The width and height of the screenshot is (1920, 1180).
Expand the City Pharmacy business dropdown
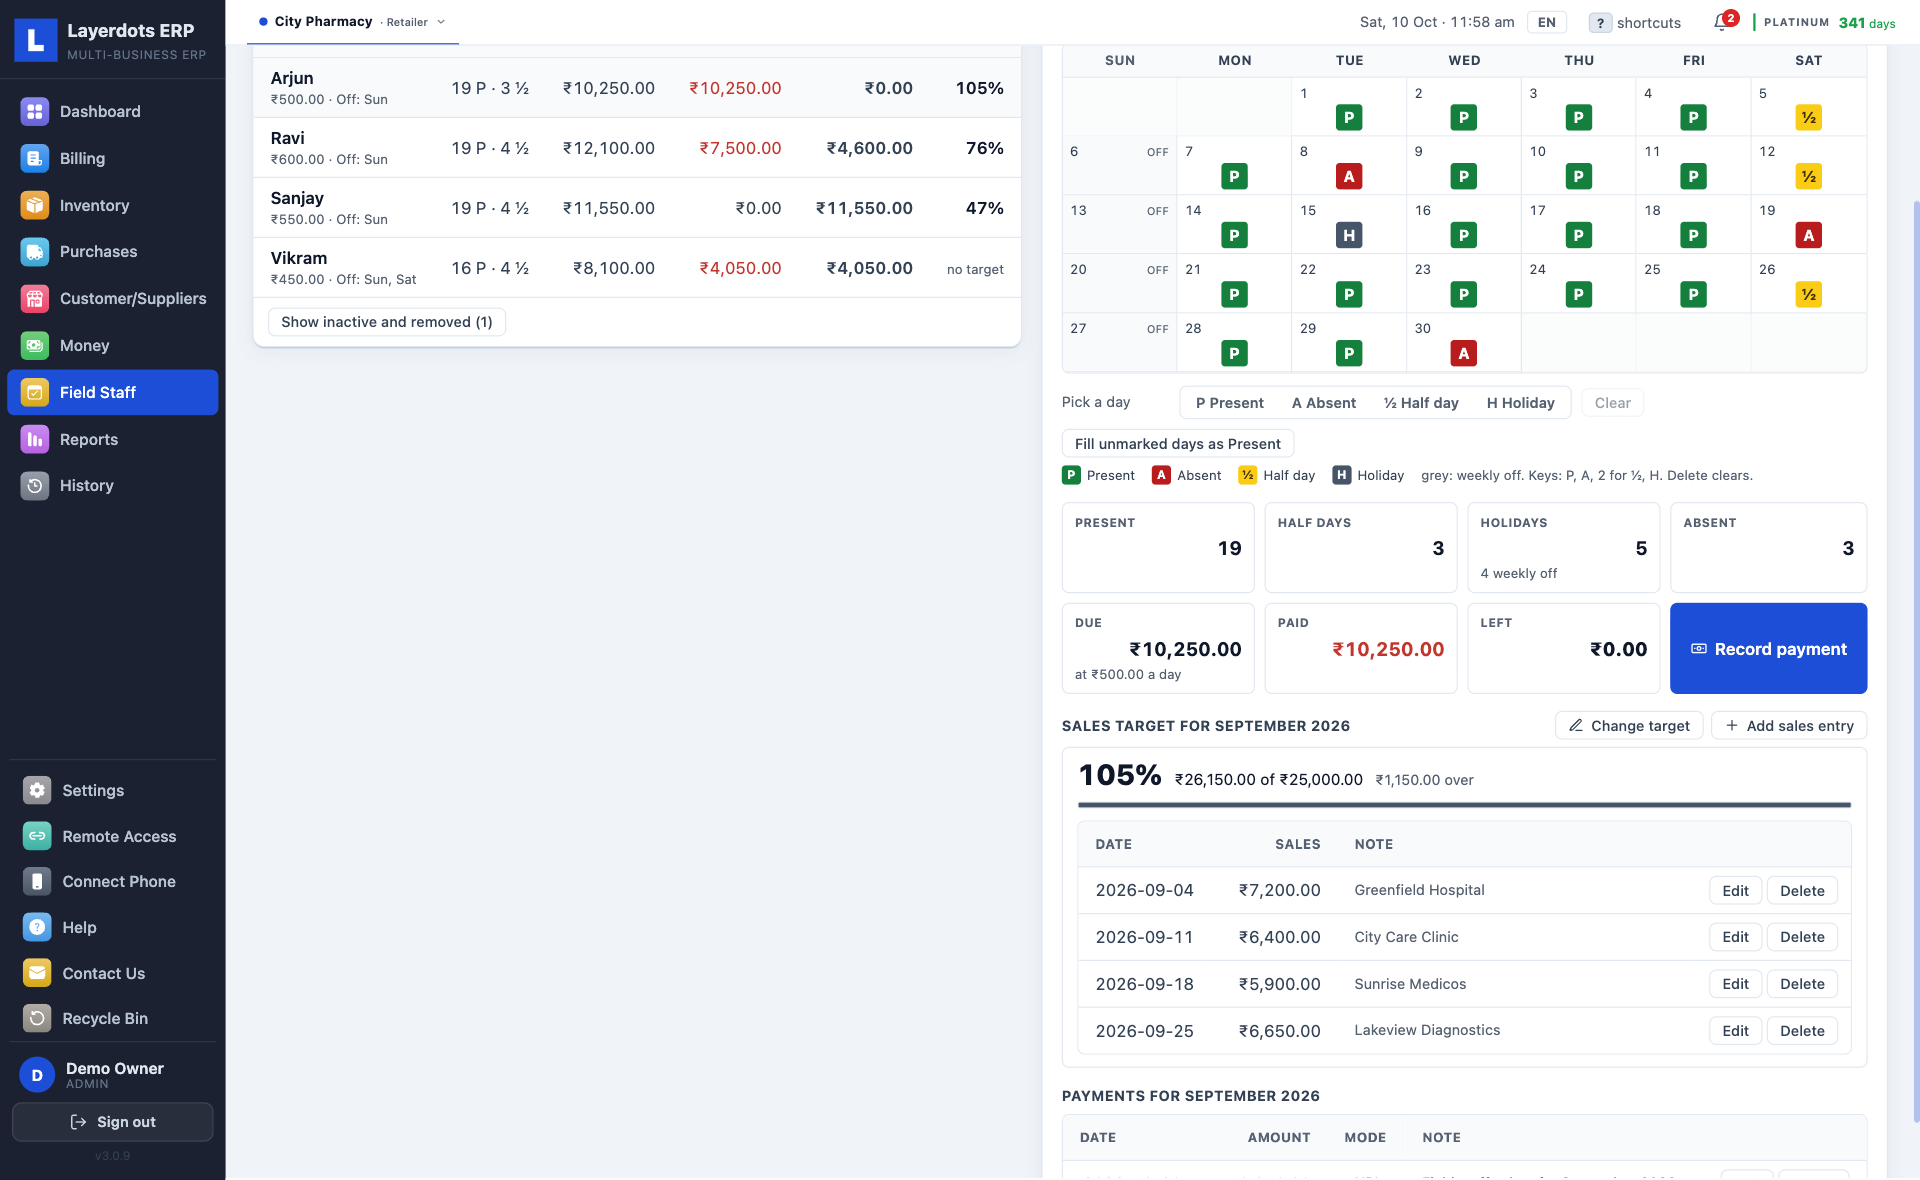[352, 22]
